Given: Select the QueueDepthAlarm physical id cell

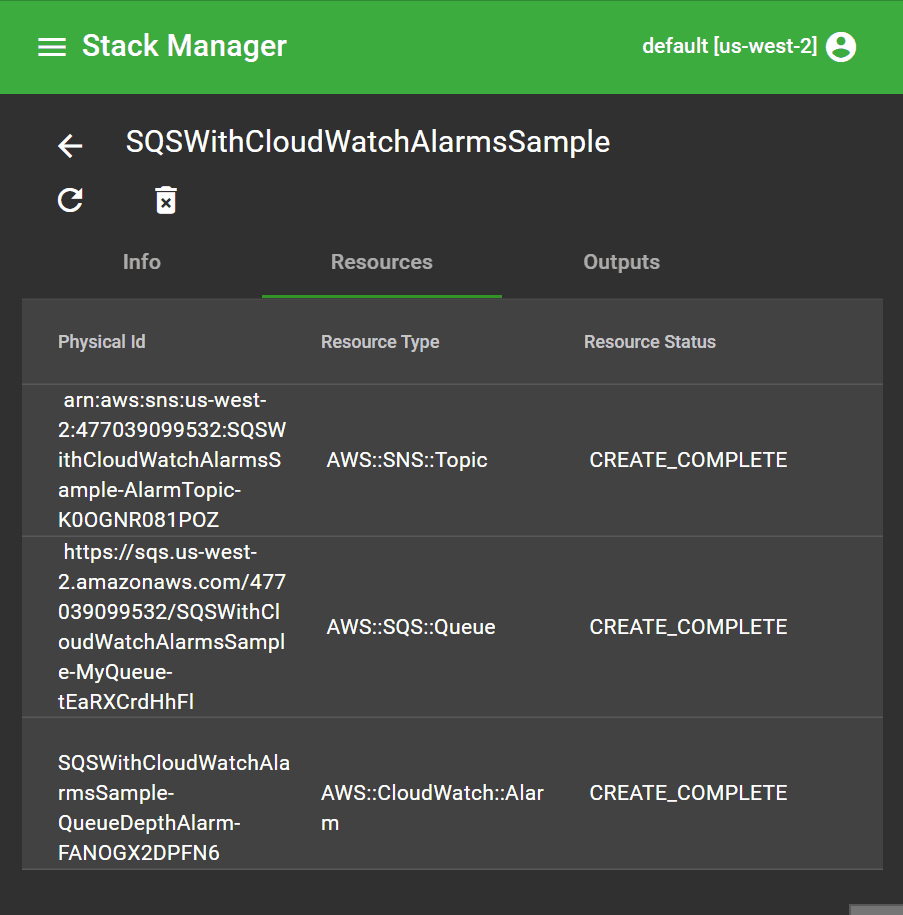Looking at the screenshot, I should (172, 808).
